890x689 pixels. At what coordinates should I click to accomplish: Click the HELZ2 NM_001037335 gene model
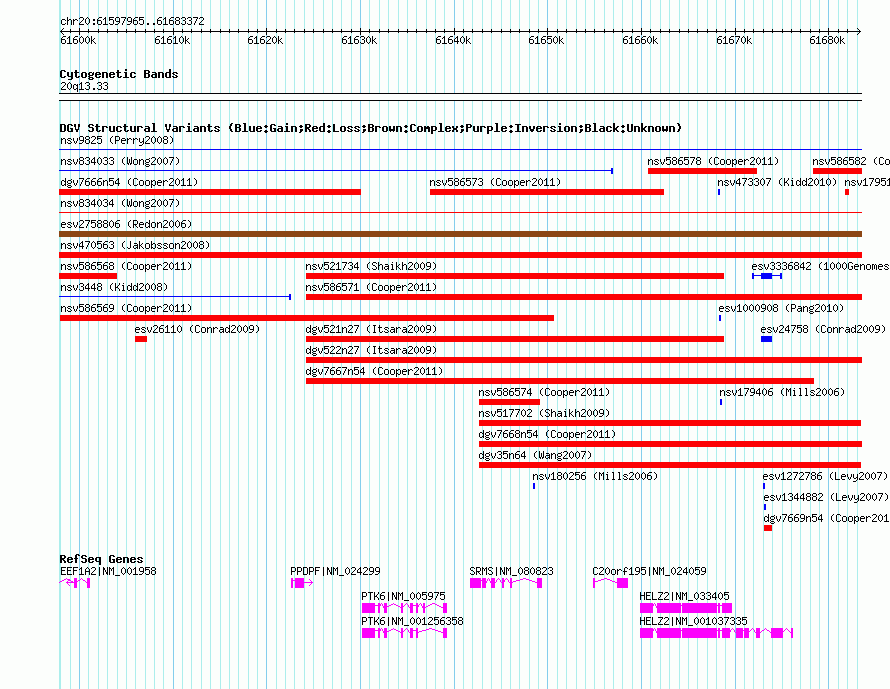716,633
